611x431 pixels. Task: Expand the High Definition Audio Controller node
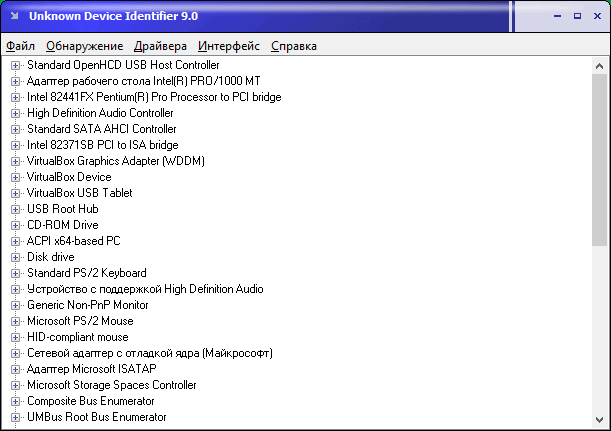[x=15, y=113]
